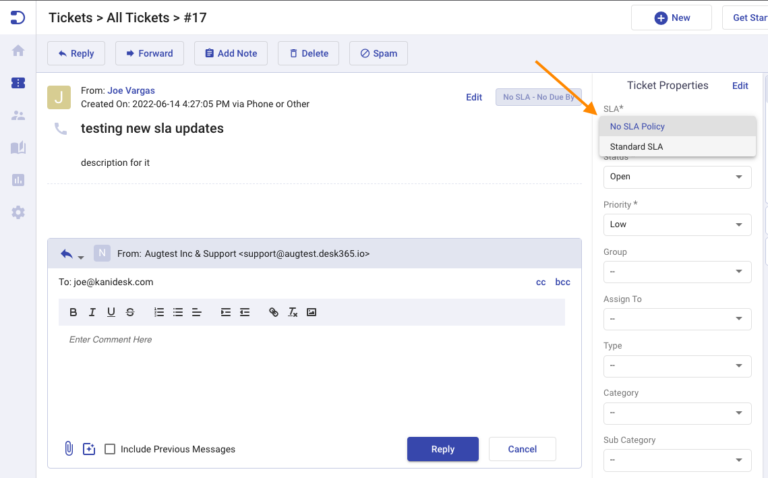Image resolution: width=768 pixels, height=478 pixels.
Task: Click the first indent icon in the toolbar
Action: [x=225, y=312]
